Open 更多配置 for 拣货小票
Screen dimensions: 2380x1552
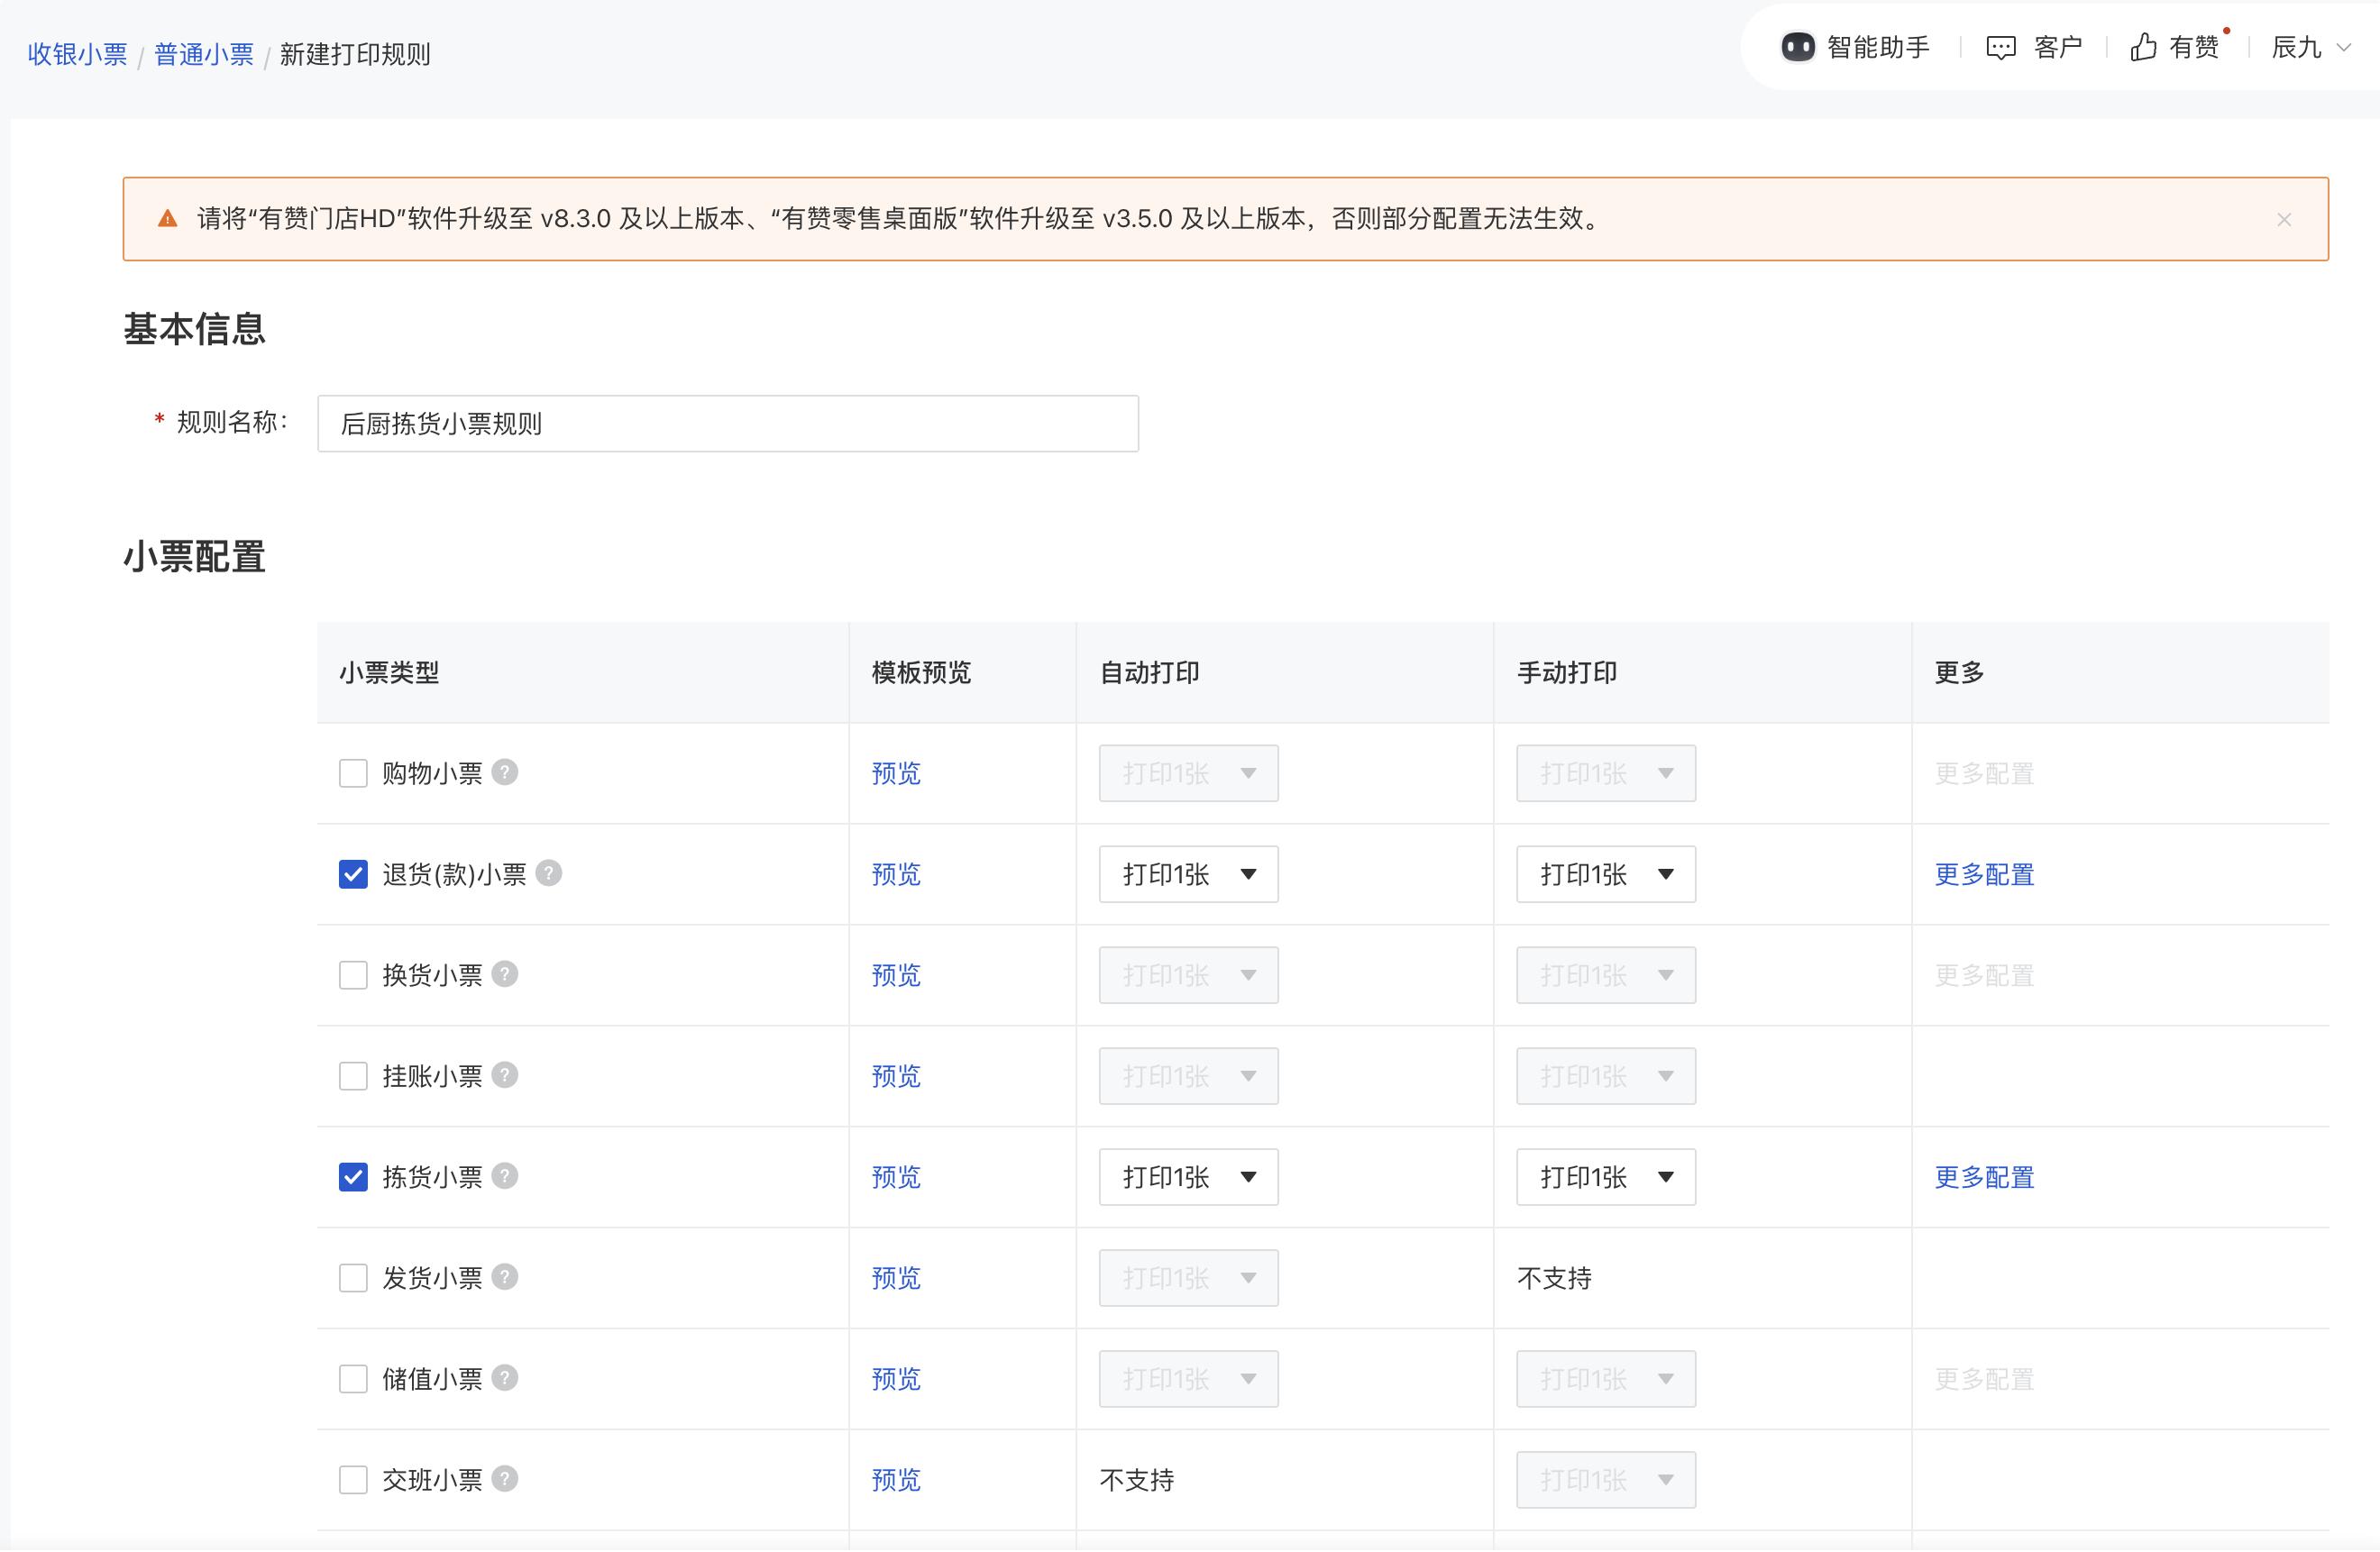pos(1984,1177)
